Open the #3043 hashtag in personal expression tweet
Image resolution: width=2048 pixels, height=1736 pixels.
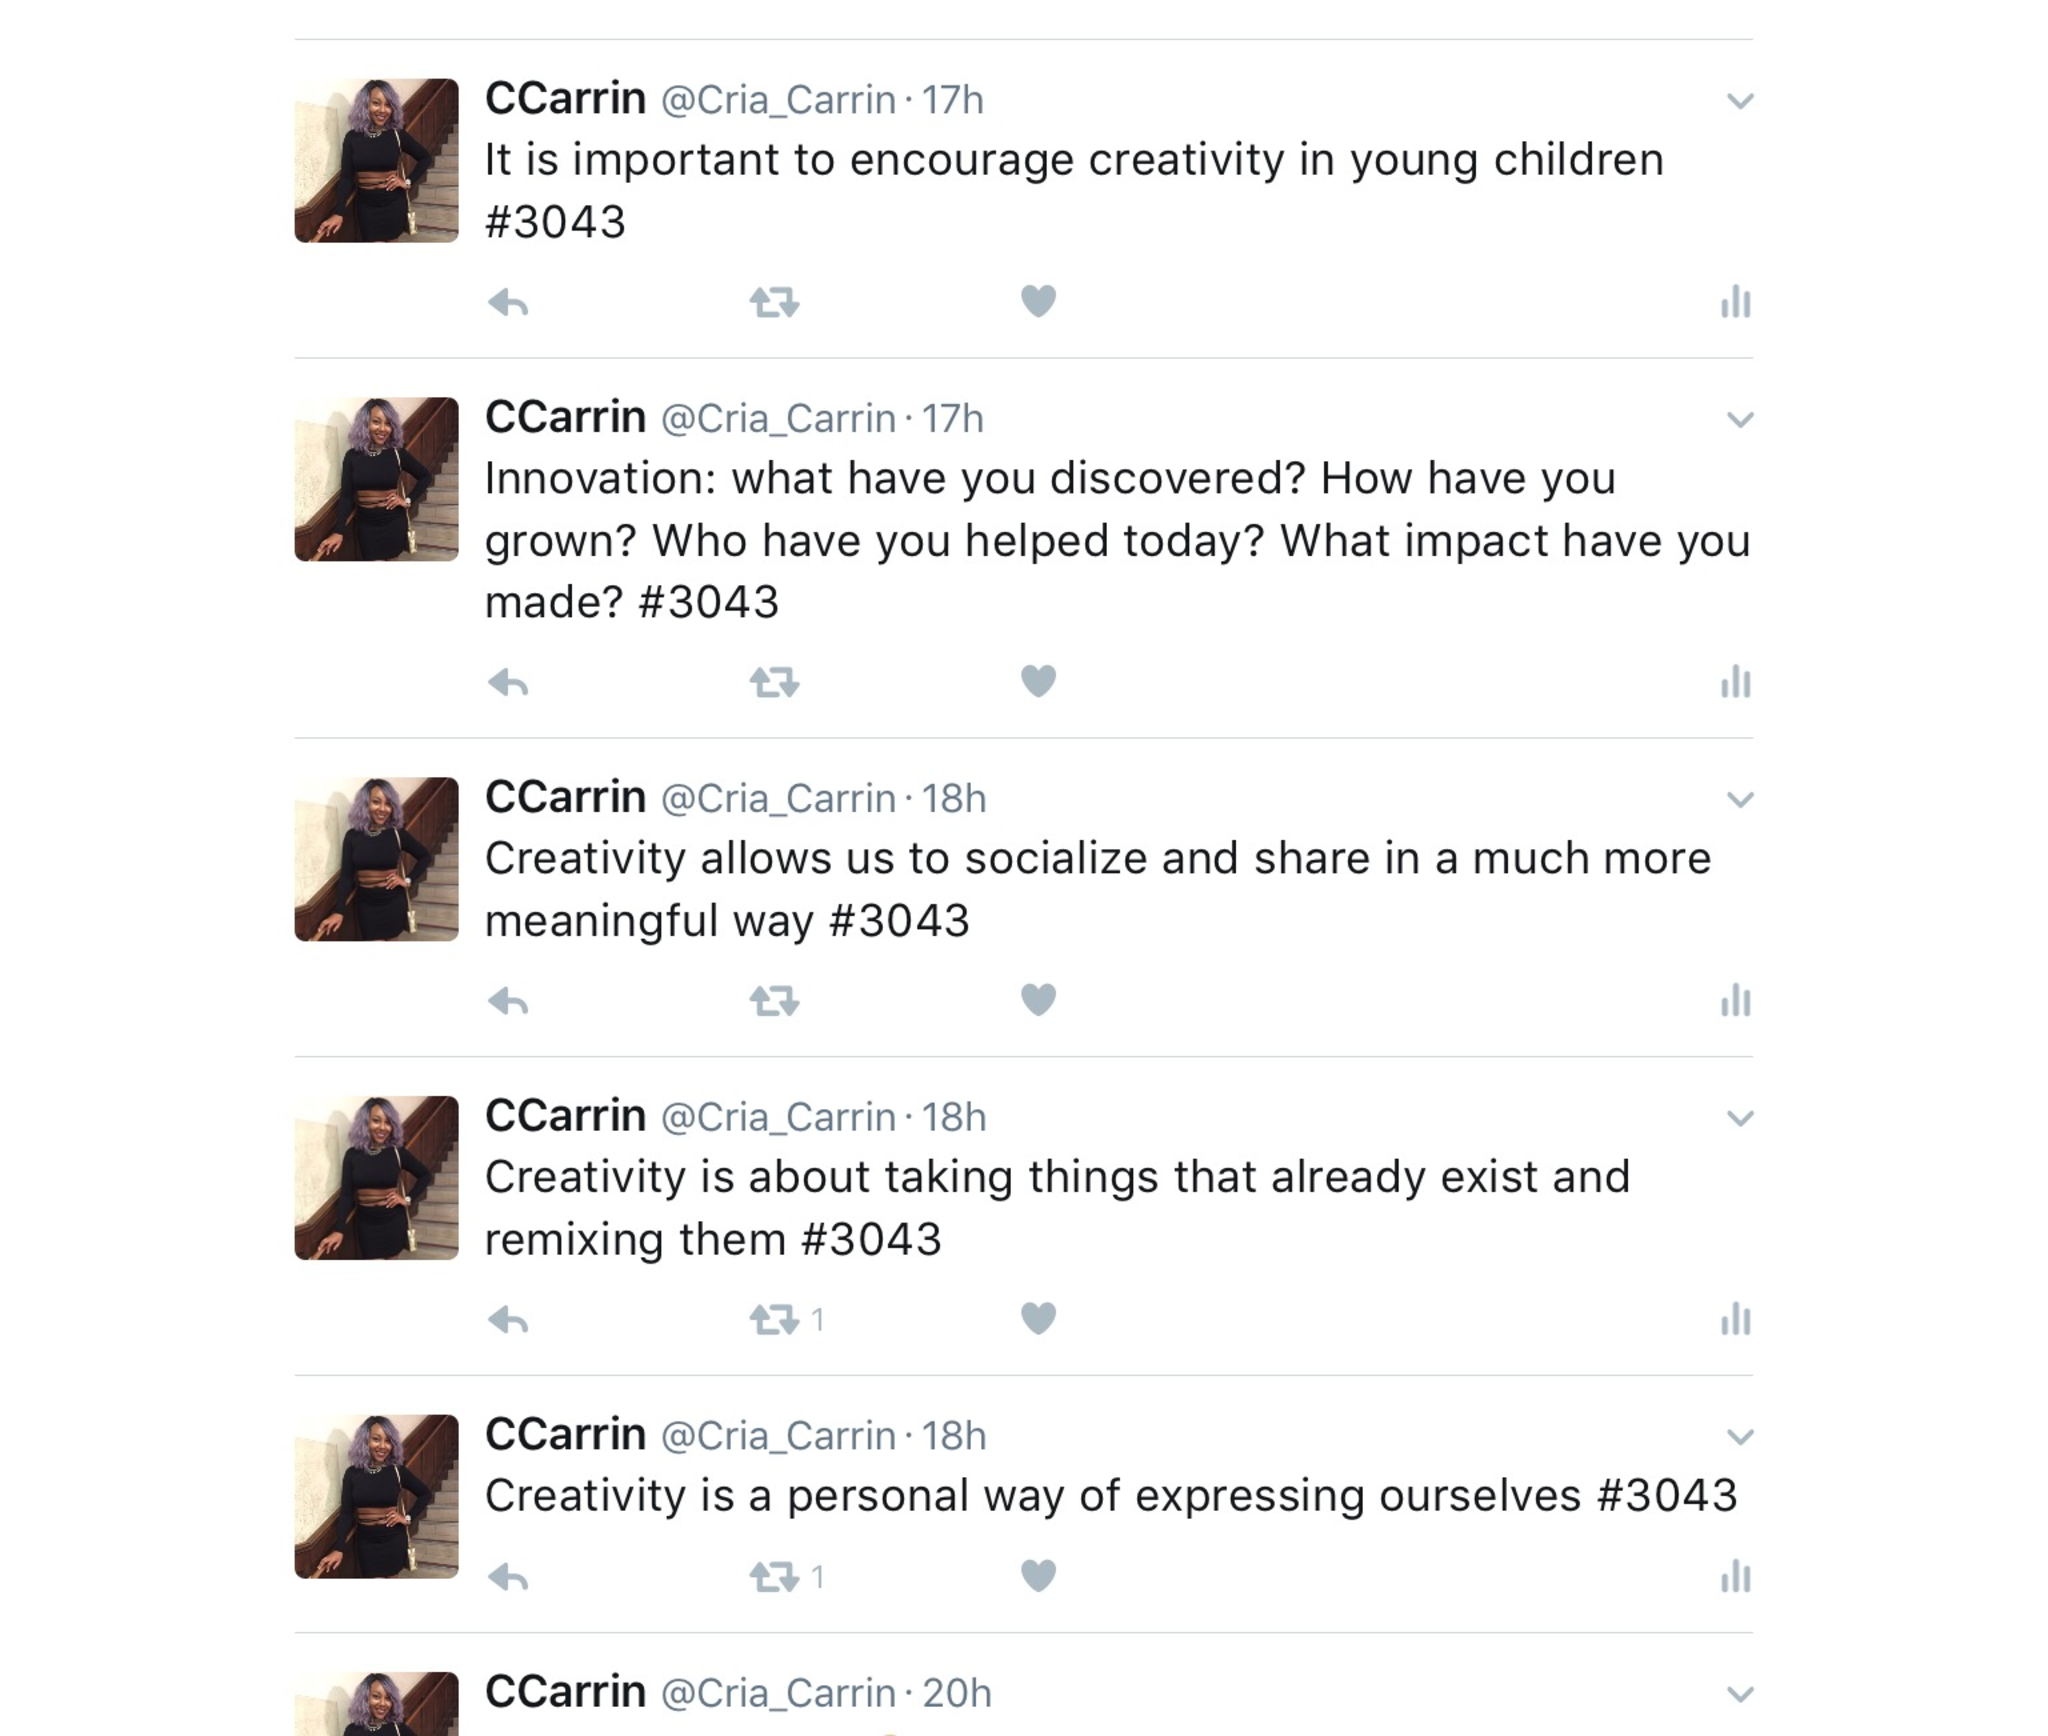click(1667, 1496)
